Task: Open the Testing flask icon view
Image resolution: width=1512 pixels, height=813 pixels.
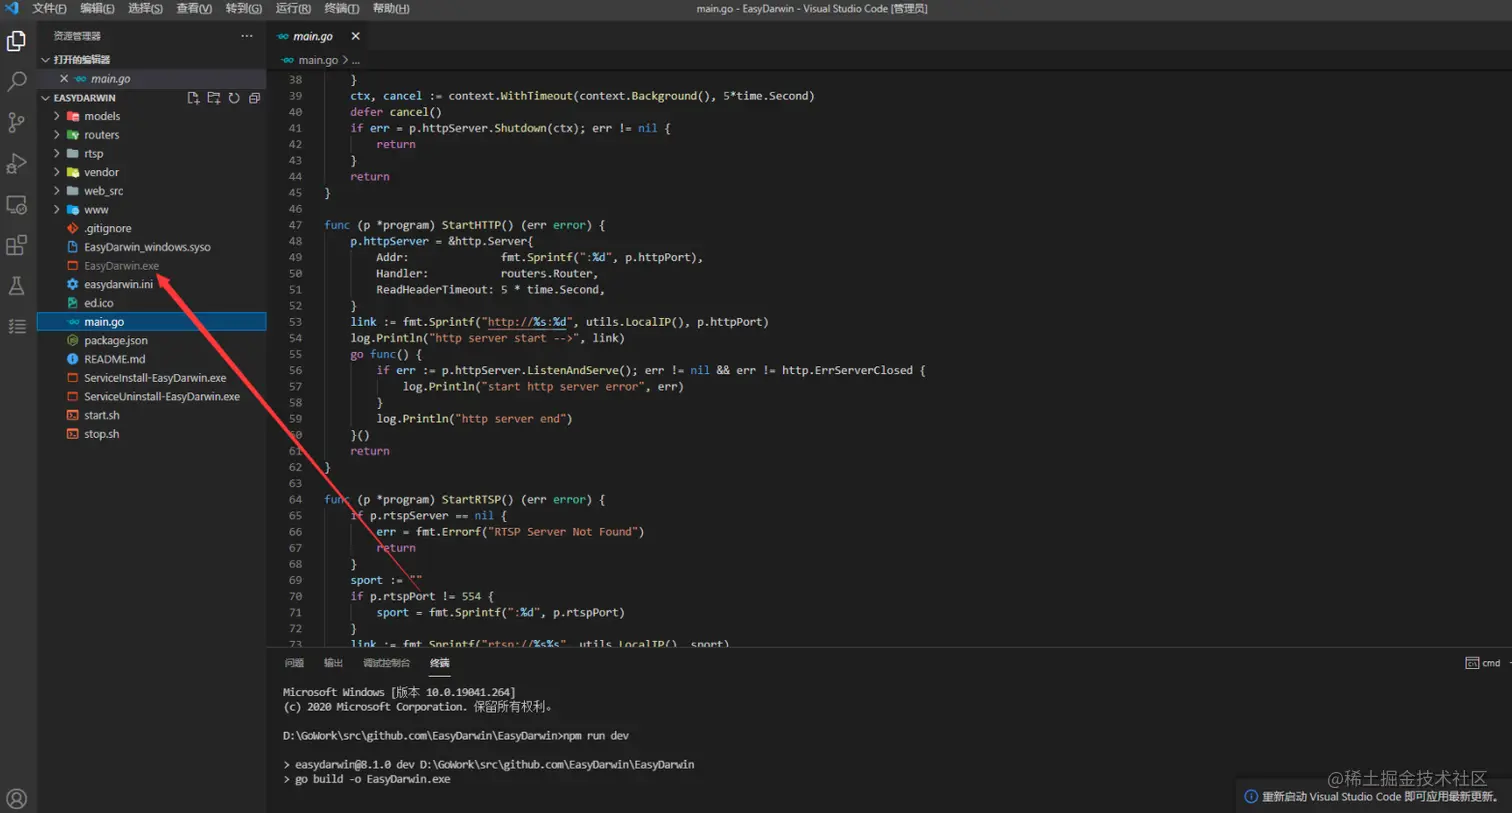Action: pos(17,286)
